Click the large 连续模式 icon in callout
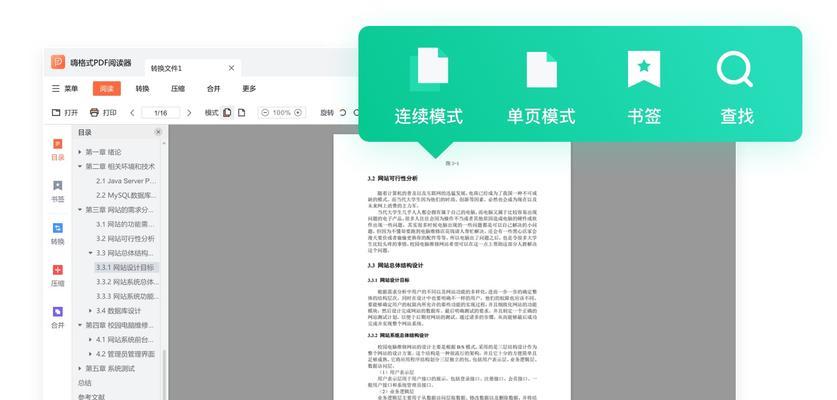 (x=429, y=69)
